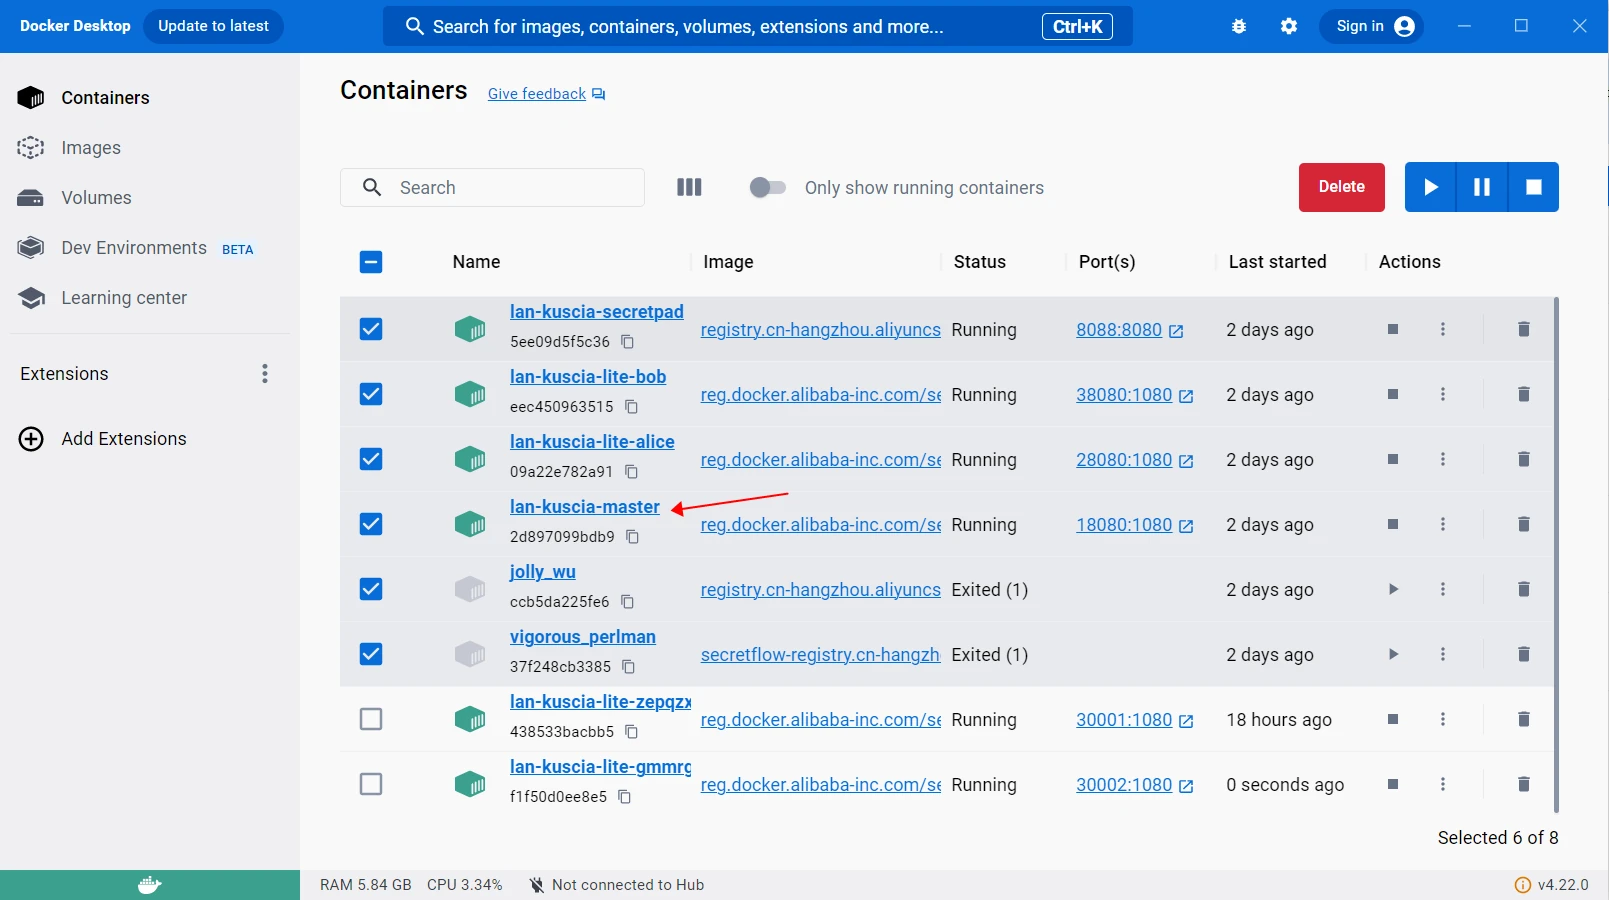This screenshot has width=1609, height=900.
Task: Open the lan-kuscia-lite-bob container link
Action: point(588,377)
